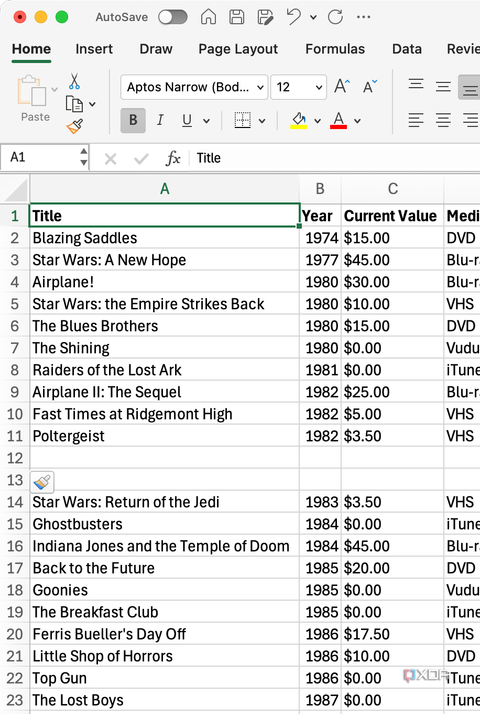The width and height of the screenshot is (480, 714).
Task: Apply the yellow fill color bucket
Action: click(x=299, y=120)
